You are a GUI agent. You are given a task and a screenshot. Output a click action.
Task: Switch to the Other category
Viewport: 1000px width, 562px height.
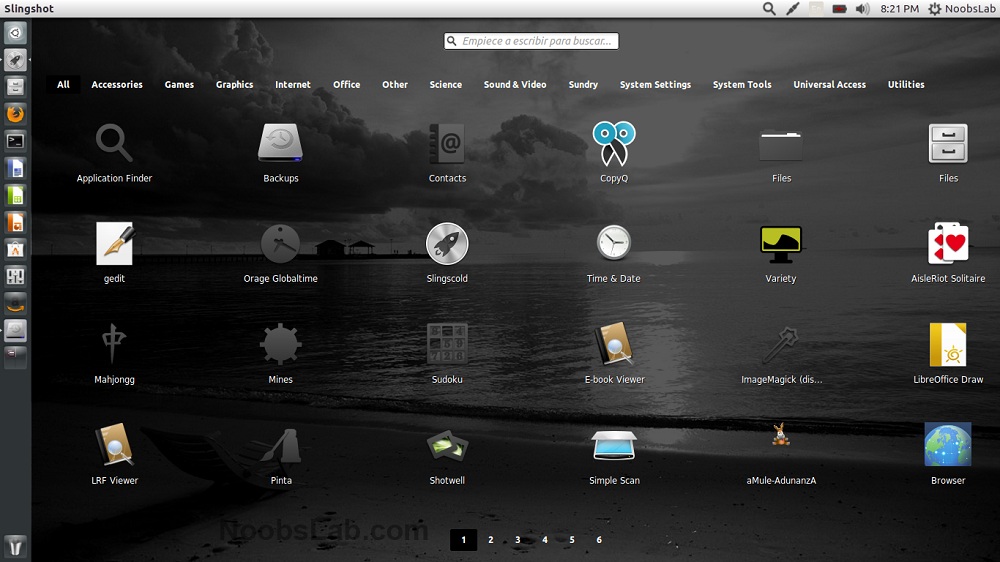[x=395, y=84]
